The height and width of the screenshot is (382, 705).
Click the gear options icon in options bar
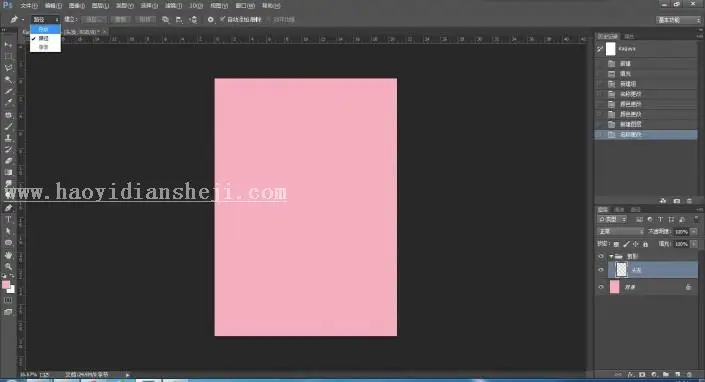pos(210,20)
